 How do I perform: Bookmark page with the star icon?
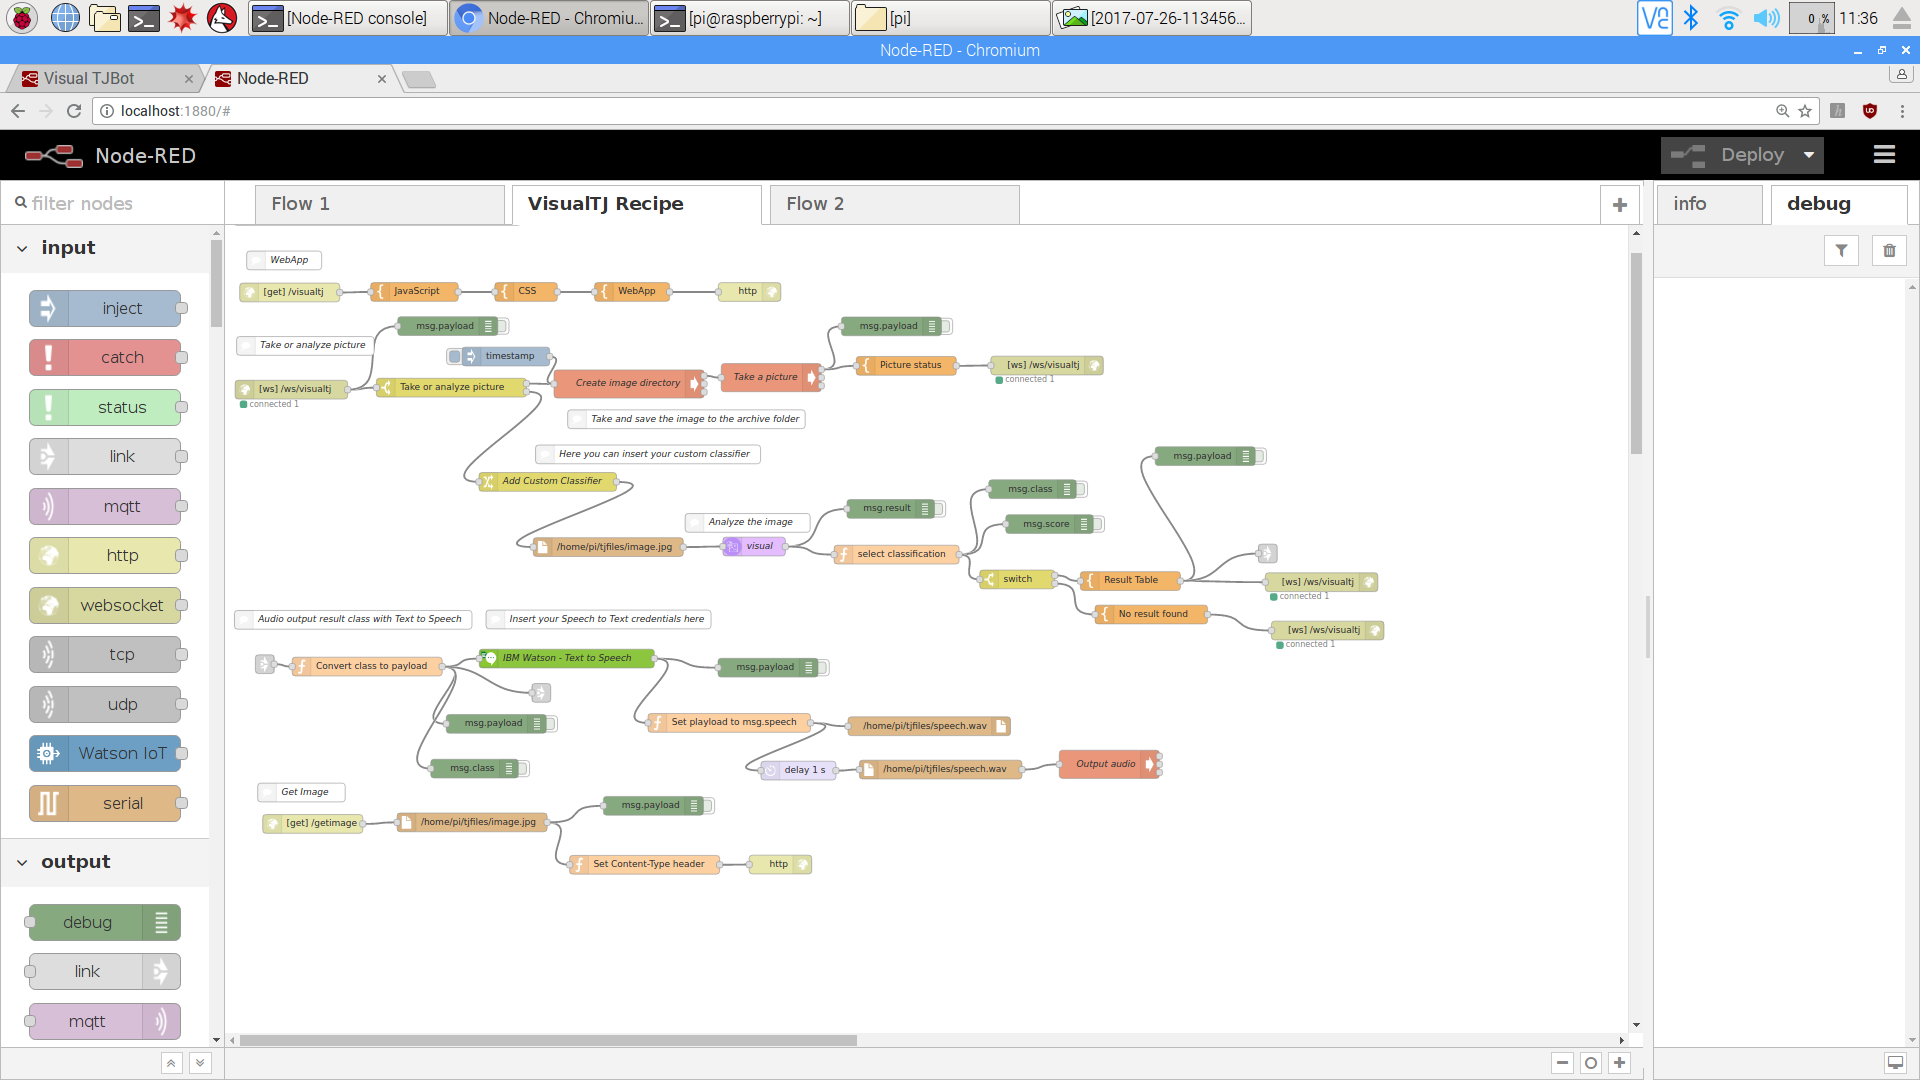click(x=1805, y=111)
